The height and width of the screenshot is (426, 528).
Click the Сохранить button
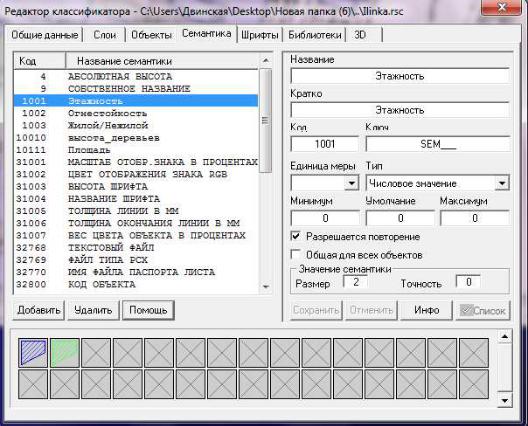(316, 310)
